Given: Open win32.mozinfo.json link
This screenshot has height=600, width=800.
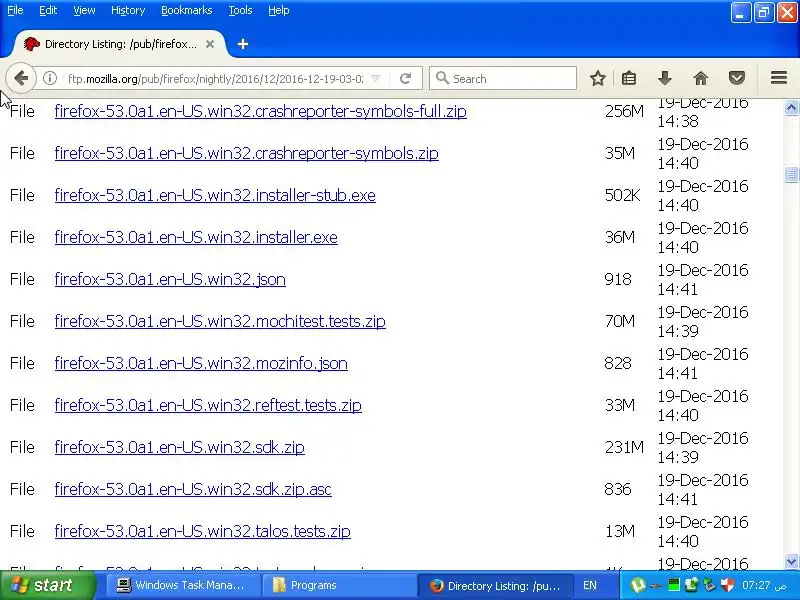Looking at the screenshot, I should [x=201, y=363].
